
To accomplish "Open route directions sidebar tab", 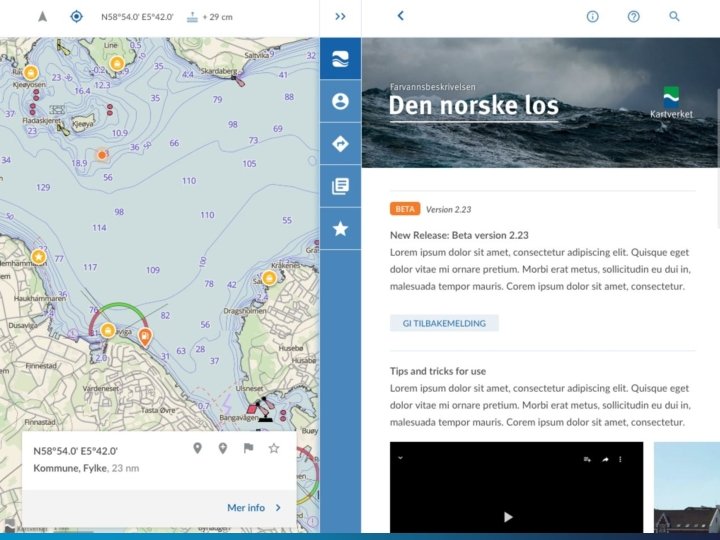I will pyautogui.click(x=340, y=144).
